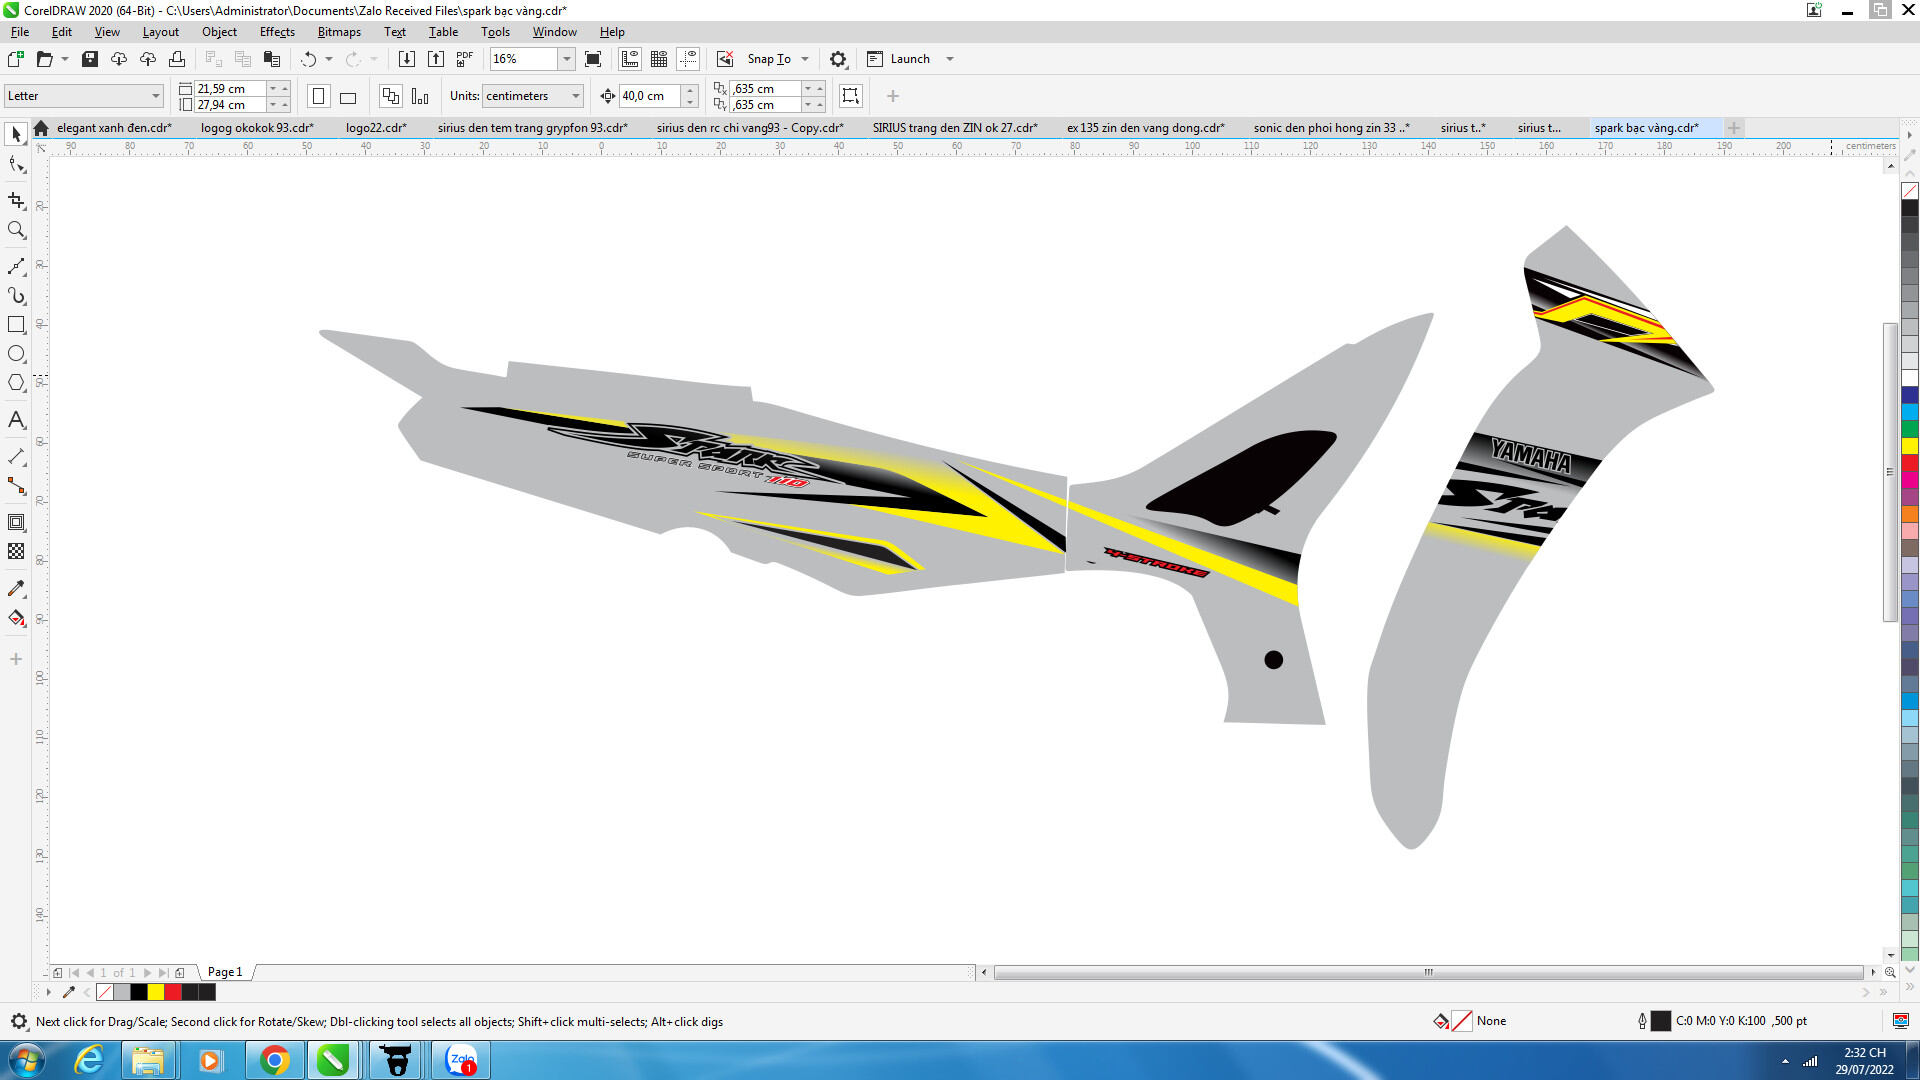The height and width of the screenshot is (1080, 1920).
Task: Expand the Undo history dropdown arrow
Action: [329, 59]
